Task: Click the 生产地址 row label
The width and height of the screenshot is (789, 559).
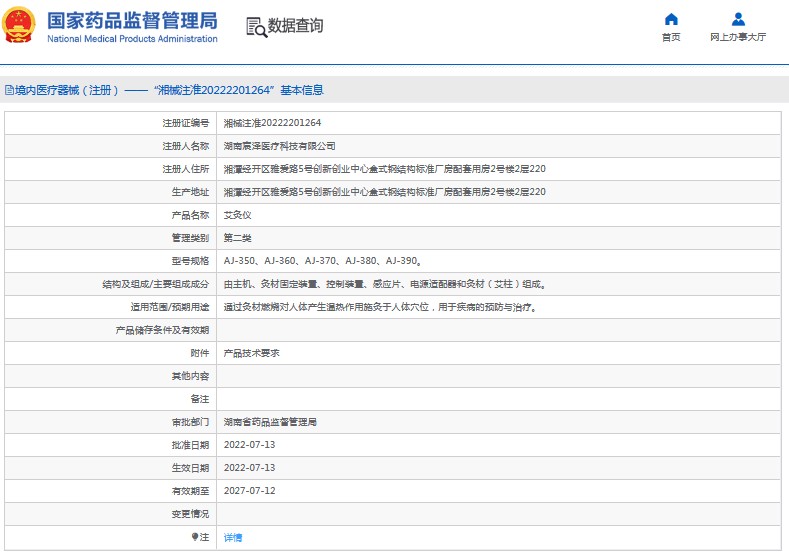Action: point(190,192)
